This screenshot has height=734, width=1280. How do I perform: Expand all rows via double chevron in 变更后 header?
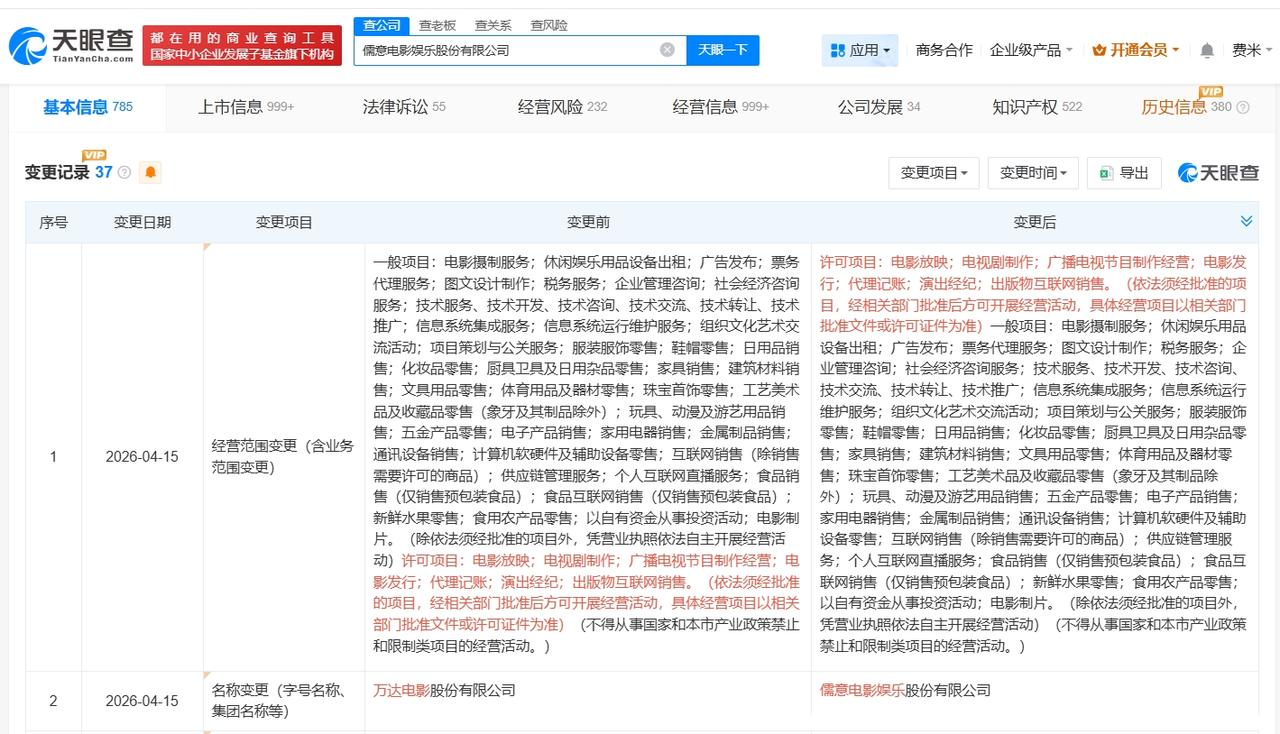pyautogui.click(x=1246, y=221)
